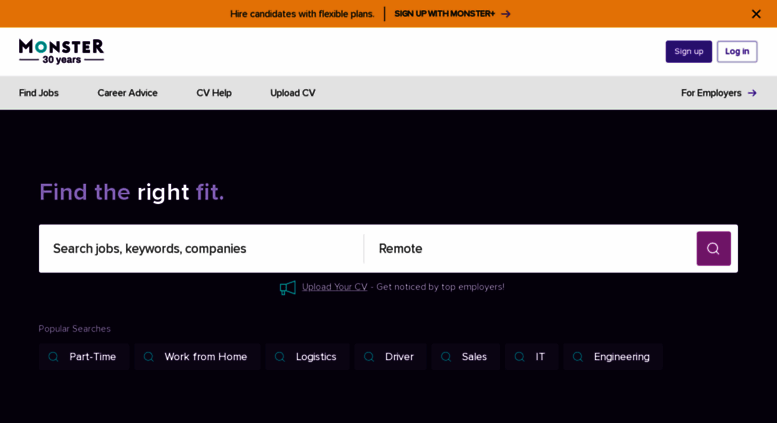Click the Sign Up With Monster+ link
This screenshot has width=777, height=423.
[444, 14]
